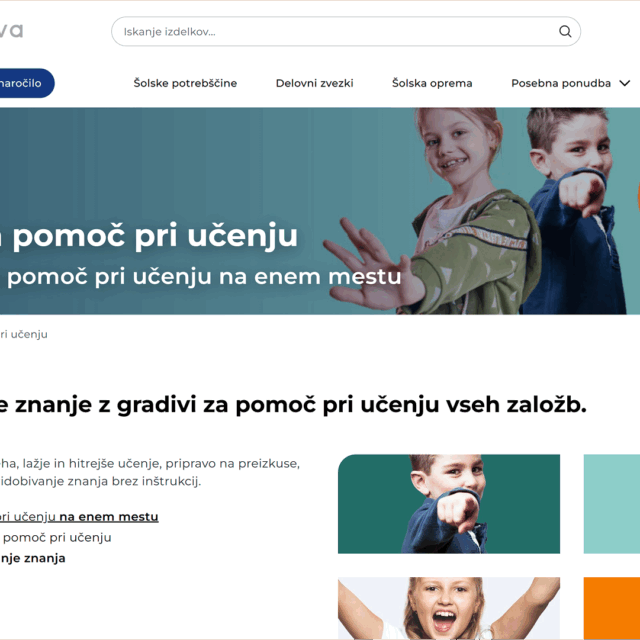Select the light teal tile

pos(611,504)
